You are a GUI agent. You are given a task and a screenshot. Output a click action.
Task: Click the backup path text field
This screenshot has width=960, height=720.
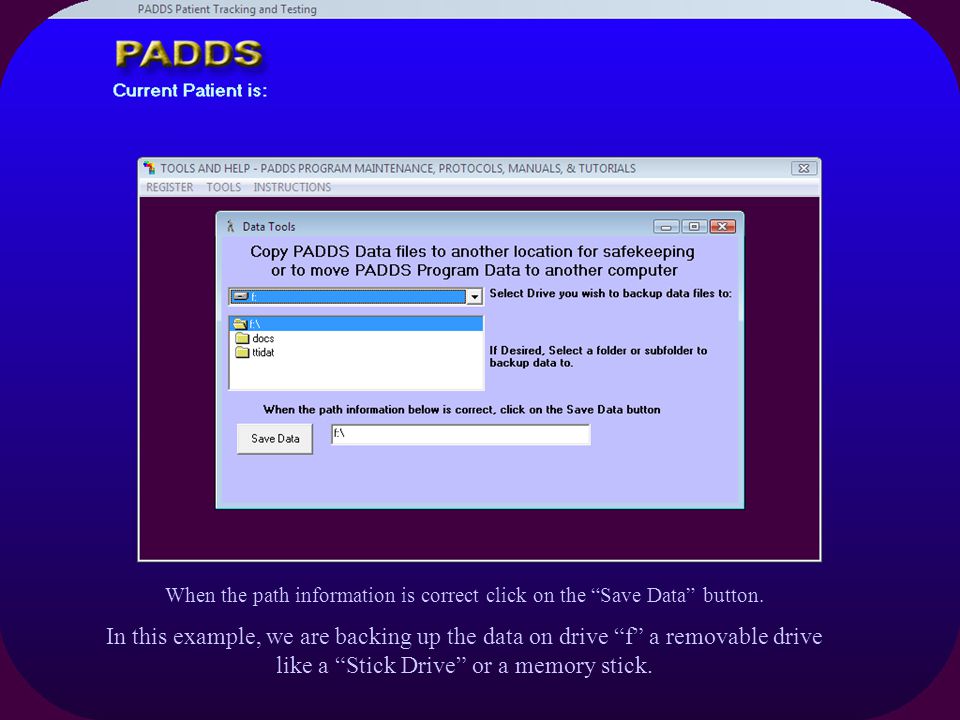pyautogui.click(x=460, y=435)
